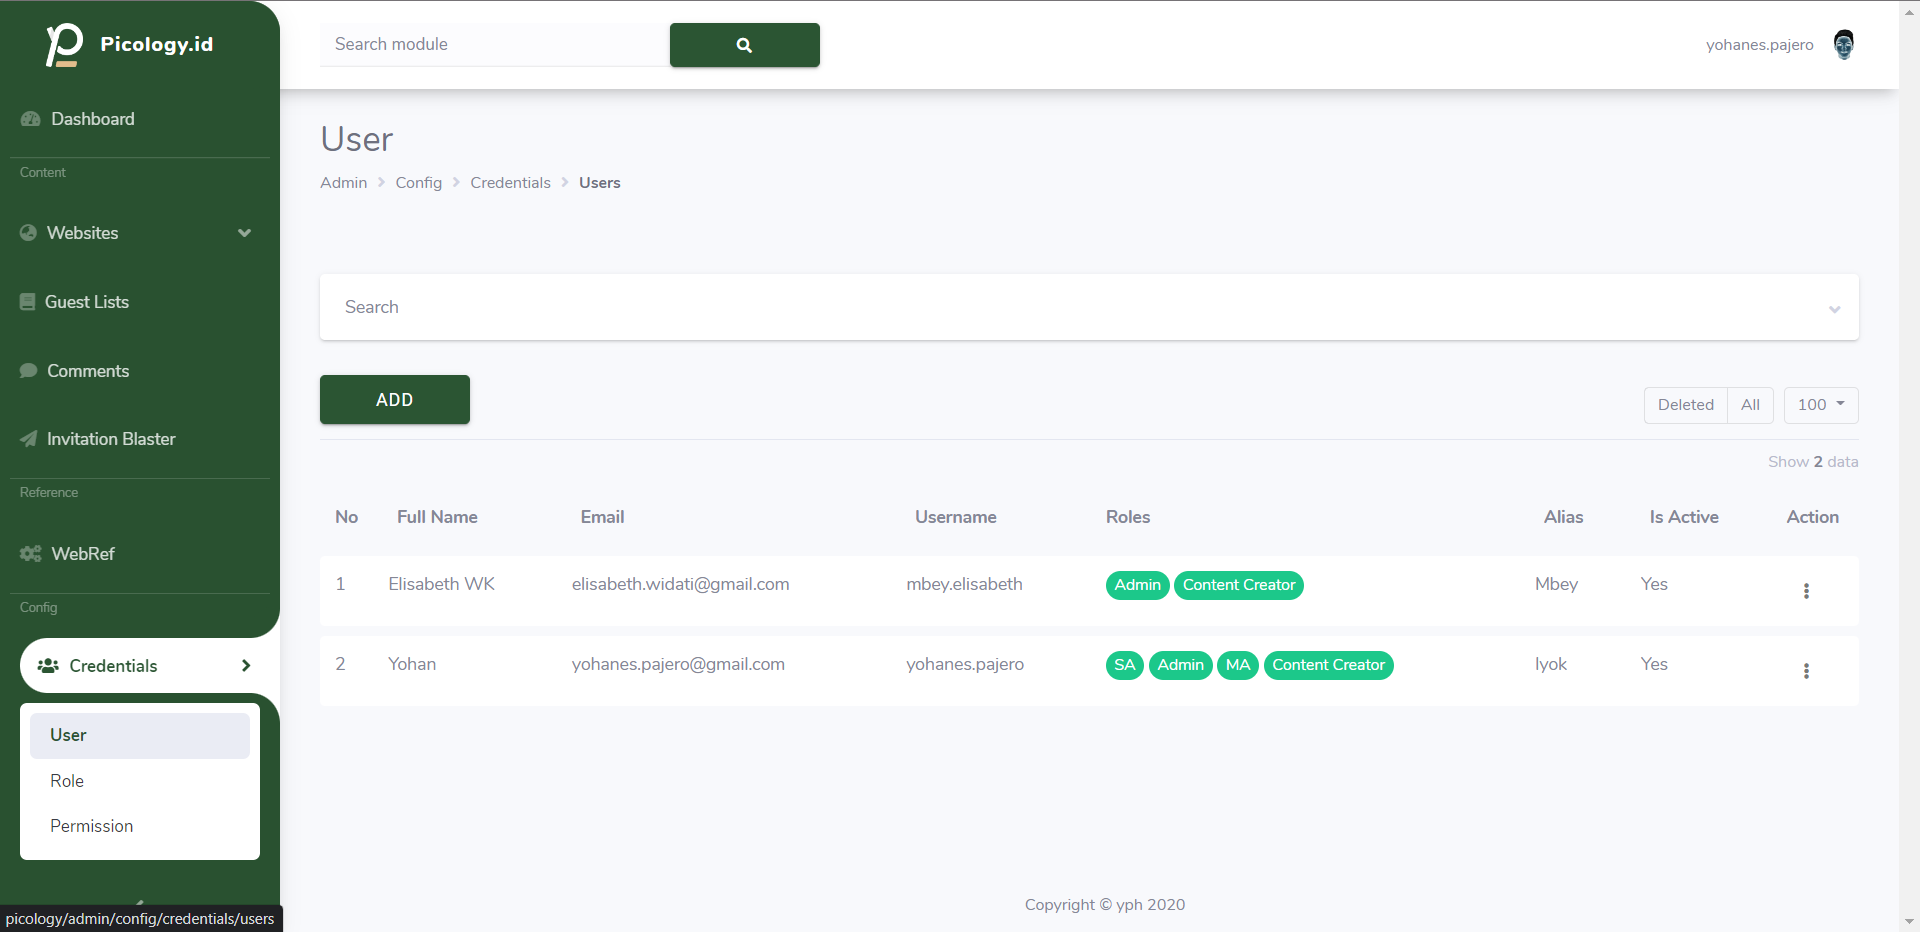
Task: Open the page size dropdown showing 100
Action: [1819, 405]
